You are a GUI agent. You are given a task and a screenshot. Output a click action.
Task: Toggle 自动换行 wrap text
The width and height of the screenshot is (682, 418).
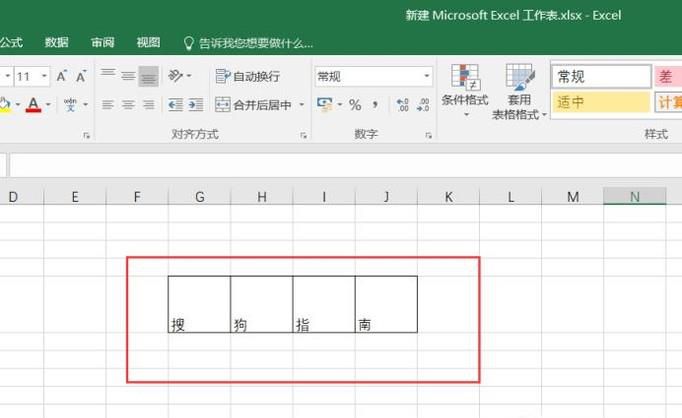(248, 77)
